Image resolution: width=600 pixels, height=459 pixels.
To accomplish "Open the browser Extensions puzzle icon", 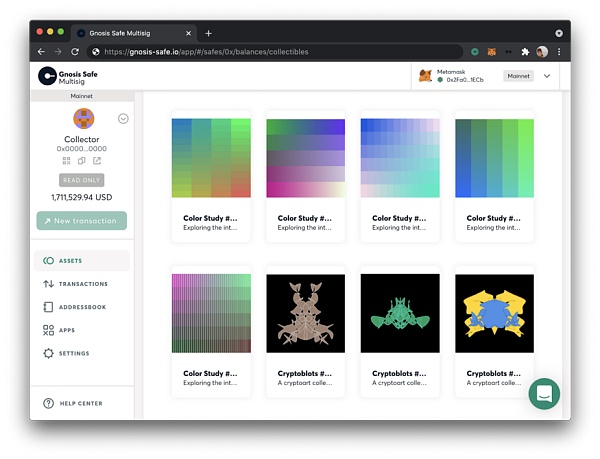I will [x=525, y=51].
